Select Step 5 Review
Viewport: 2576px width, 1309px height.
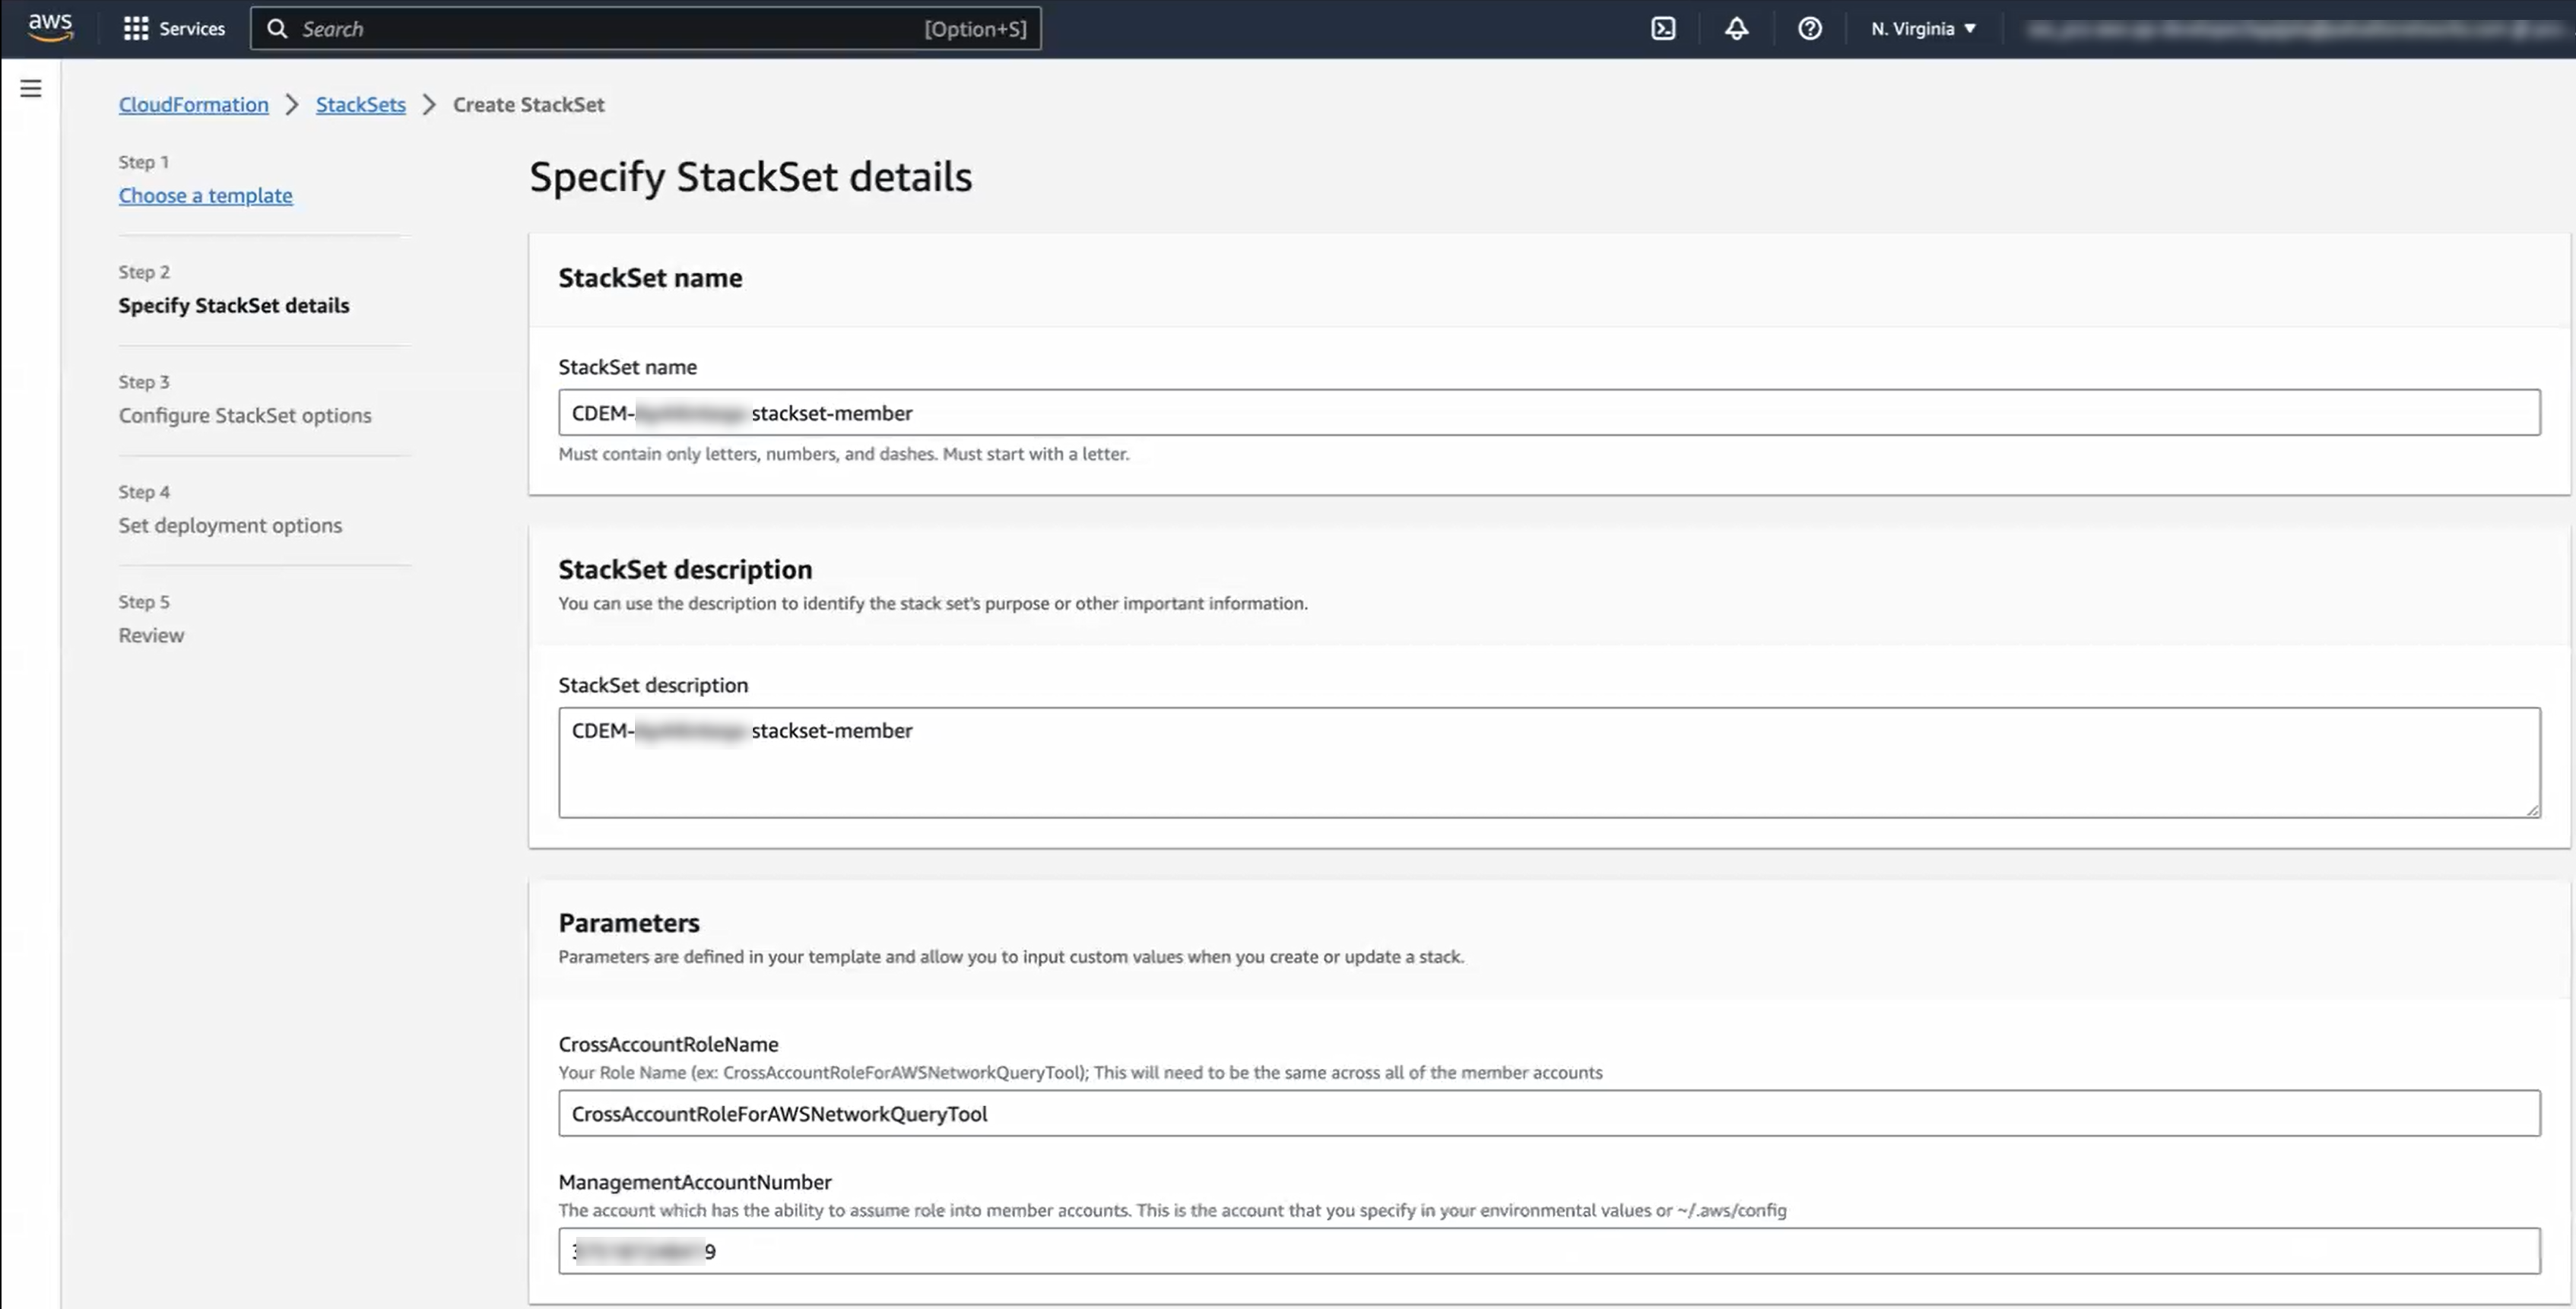151,635
